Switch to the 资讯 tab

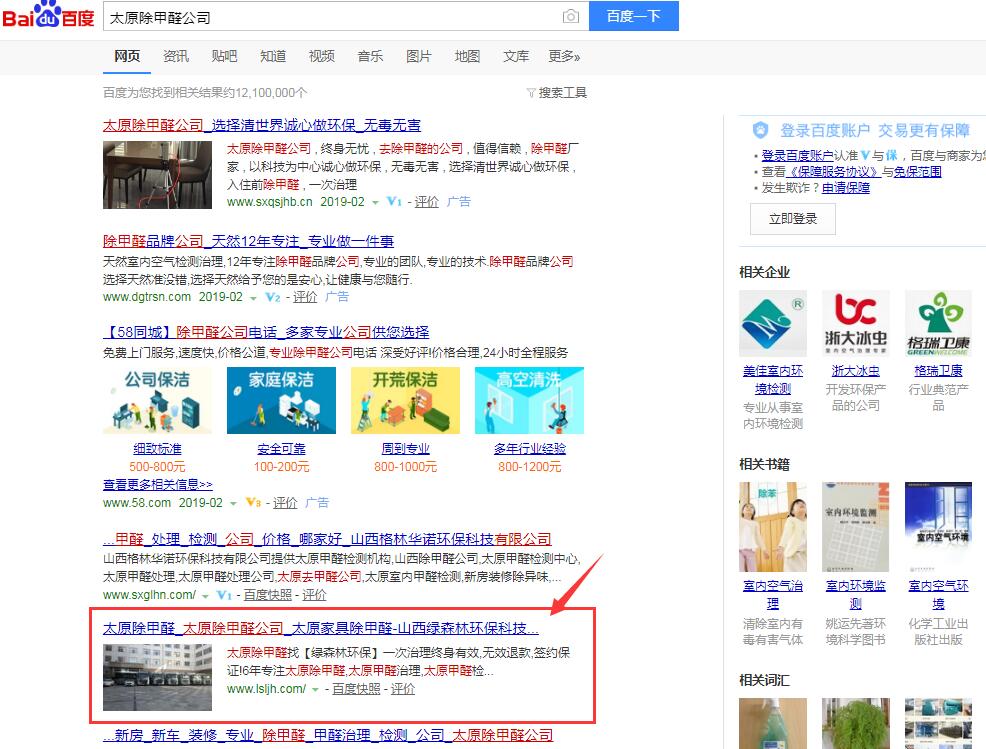click(x=176, y=57)
